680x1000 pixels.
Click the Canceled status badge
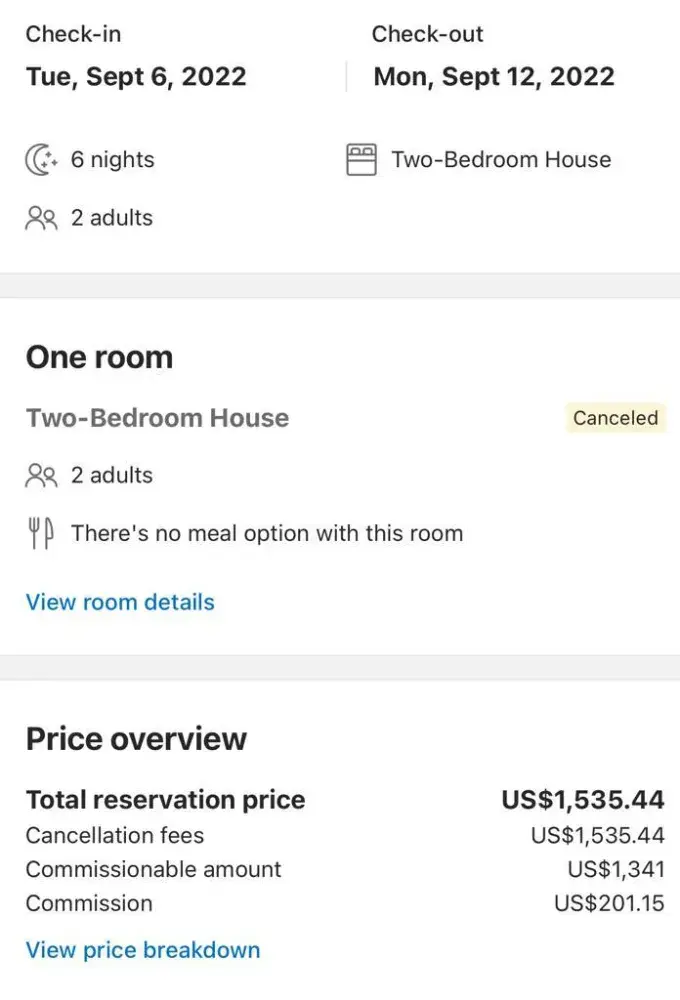tap(615, 418)
